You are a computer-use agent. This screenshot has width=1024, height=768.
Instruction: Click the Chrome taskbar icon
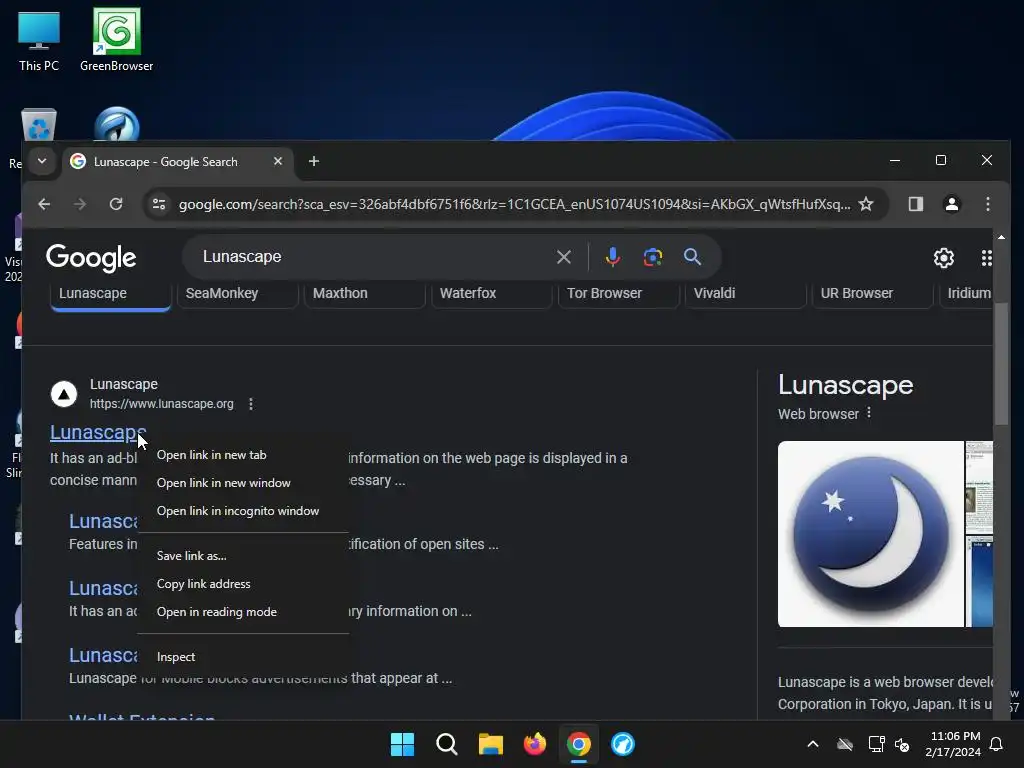[x=579, y=744]
